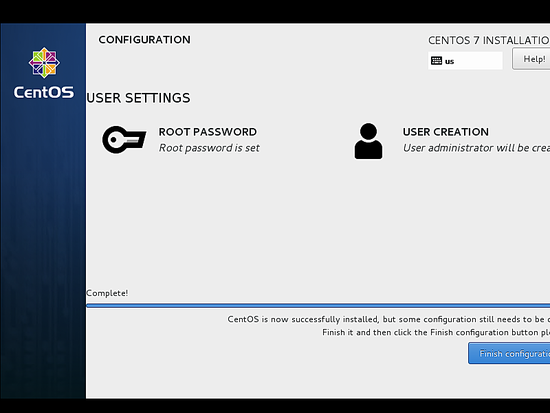Image resolution: width=550 pixels, height=413 pixels.
Task: Click the Finish configuration button
Action: tap(509, 353)
